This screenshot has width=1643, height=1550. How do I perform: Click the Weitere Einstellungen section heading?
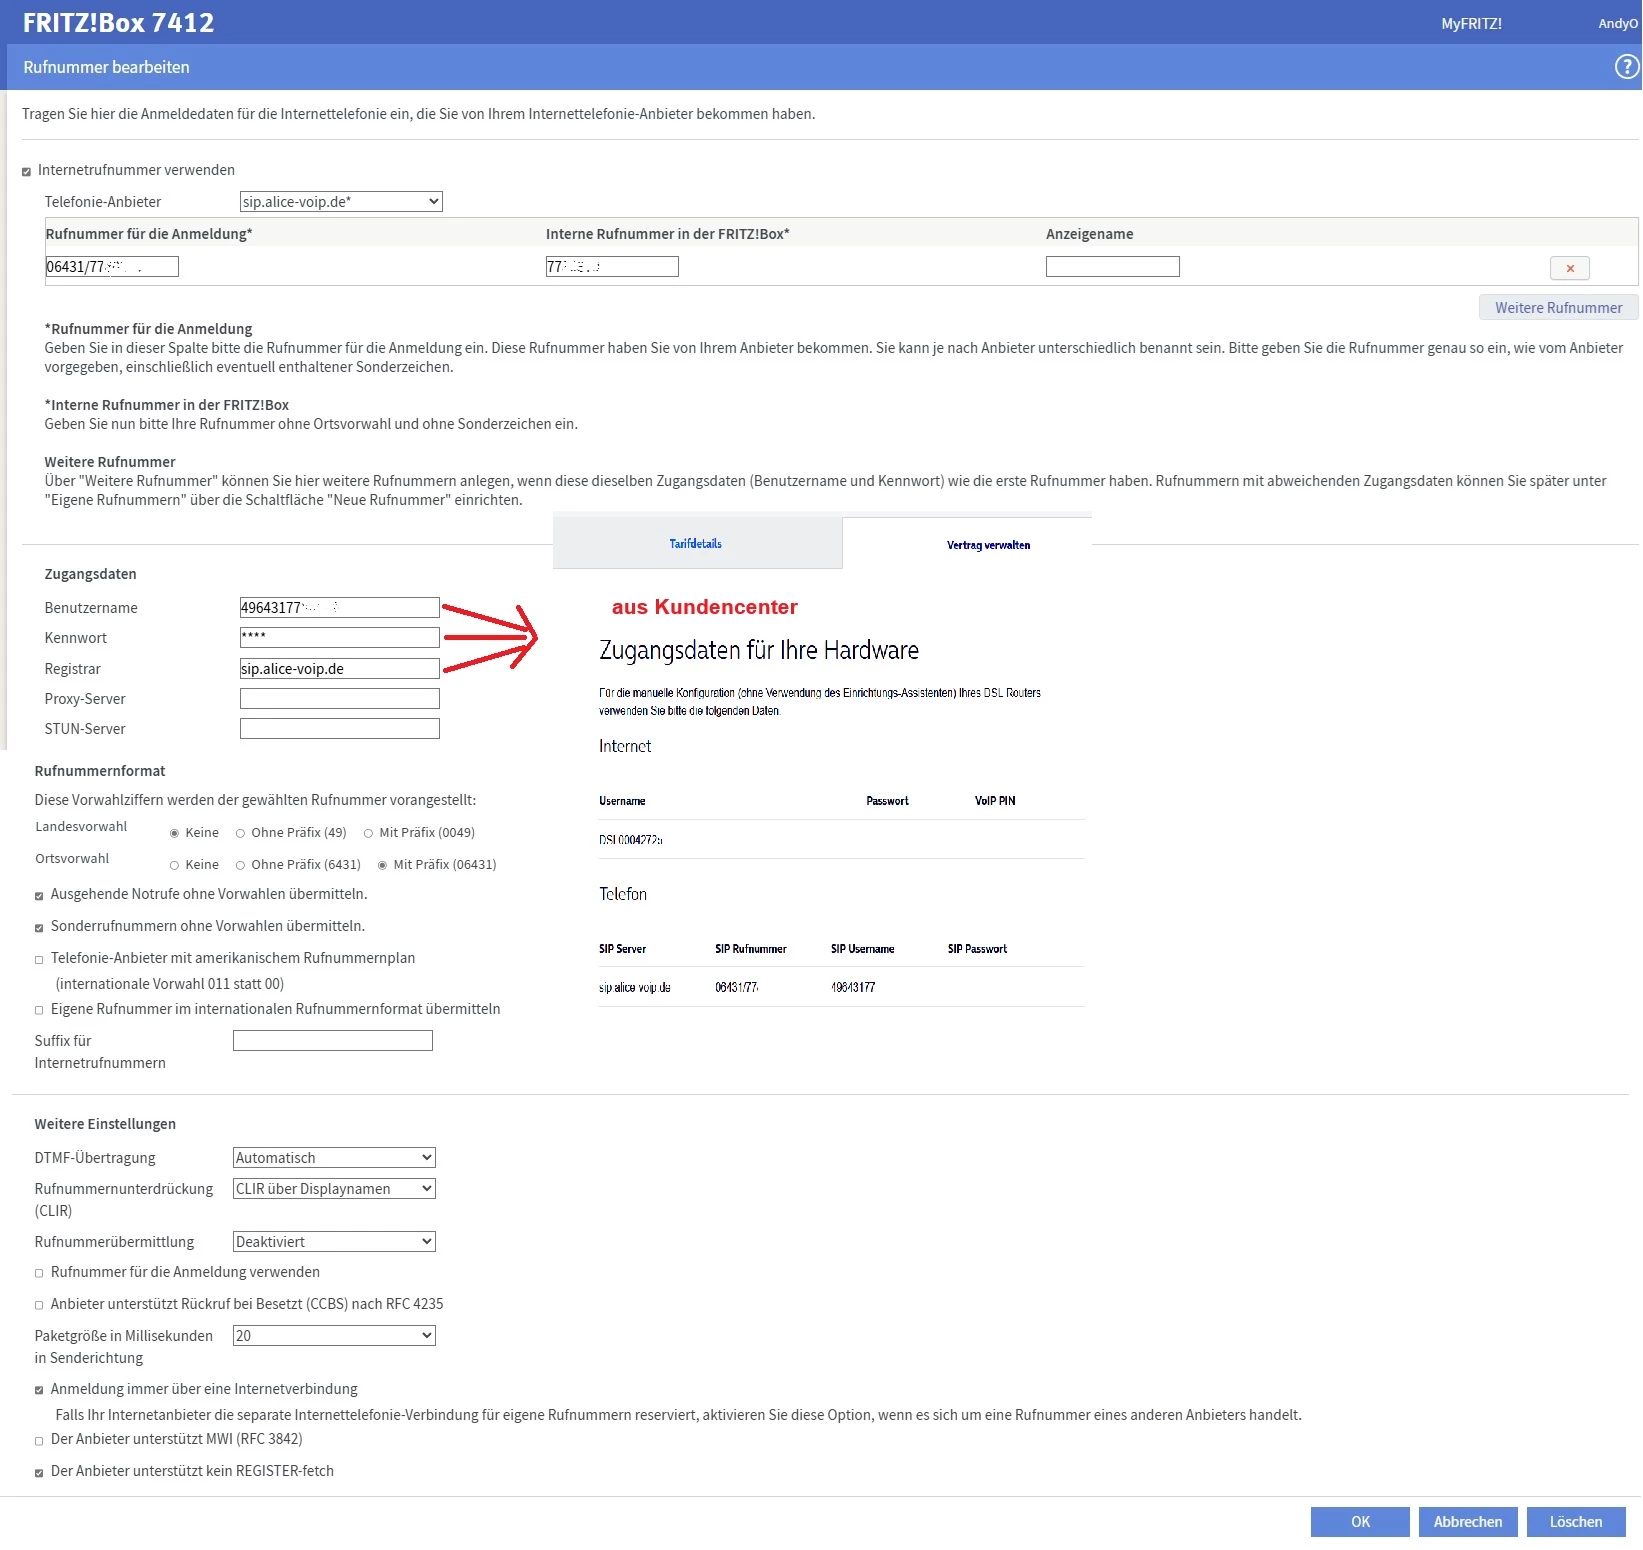pos(105,1124)
